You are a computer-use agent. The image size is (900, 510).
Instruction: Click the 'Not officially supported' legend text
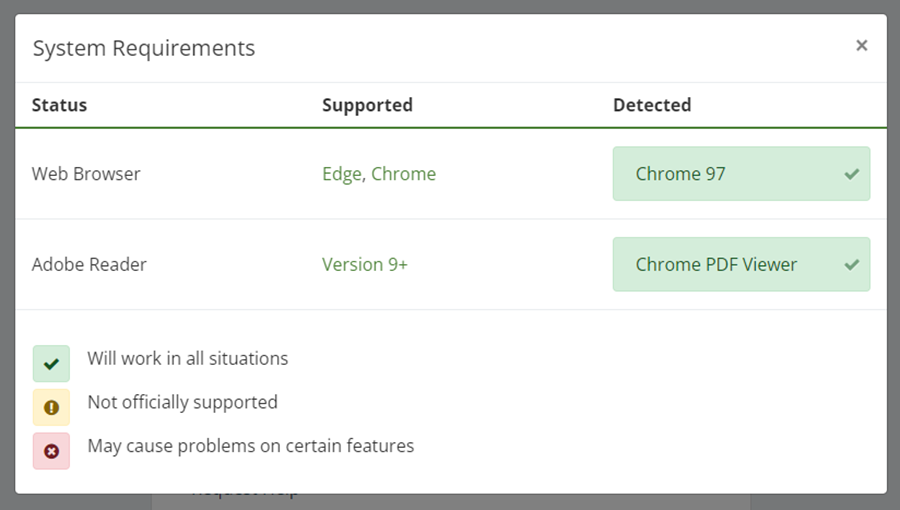tap(182, 402)
